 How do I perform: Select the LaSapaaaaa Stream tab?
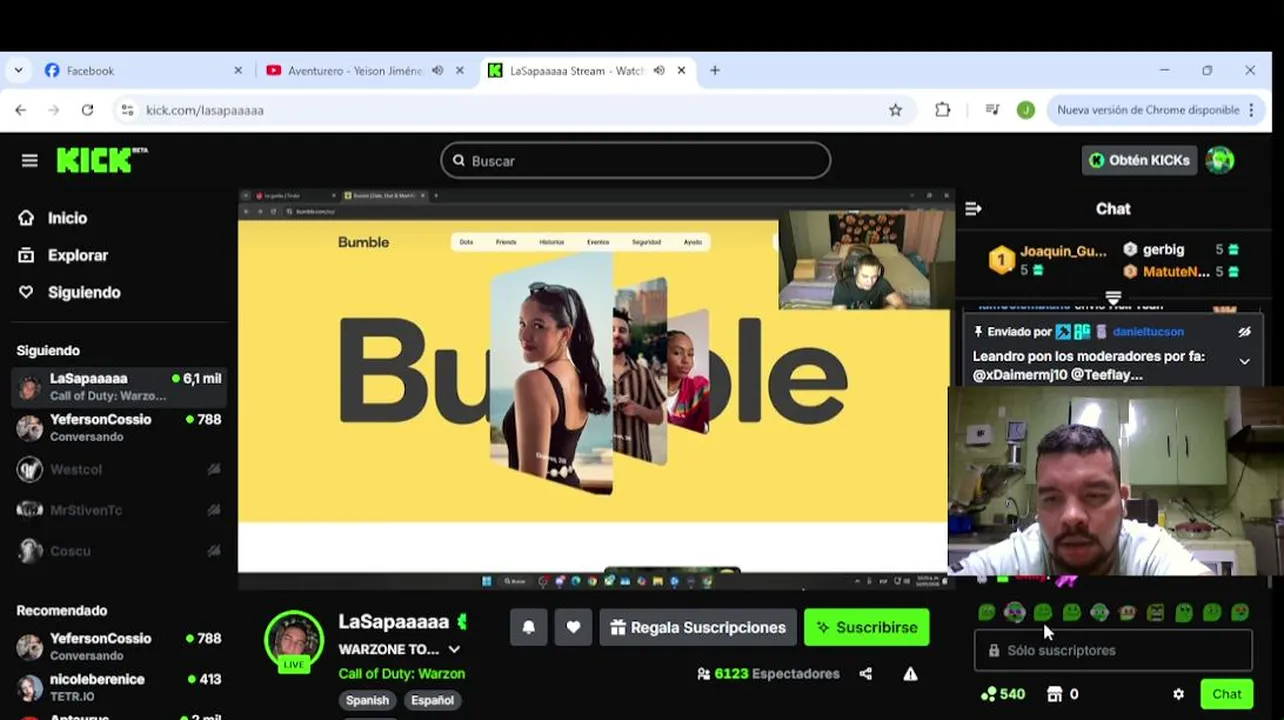click(588, 71)
